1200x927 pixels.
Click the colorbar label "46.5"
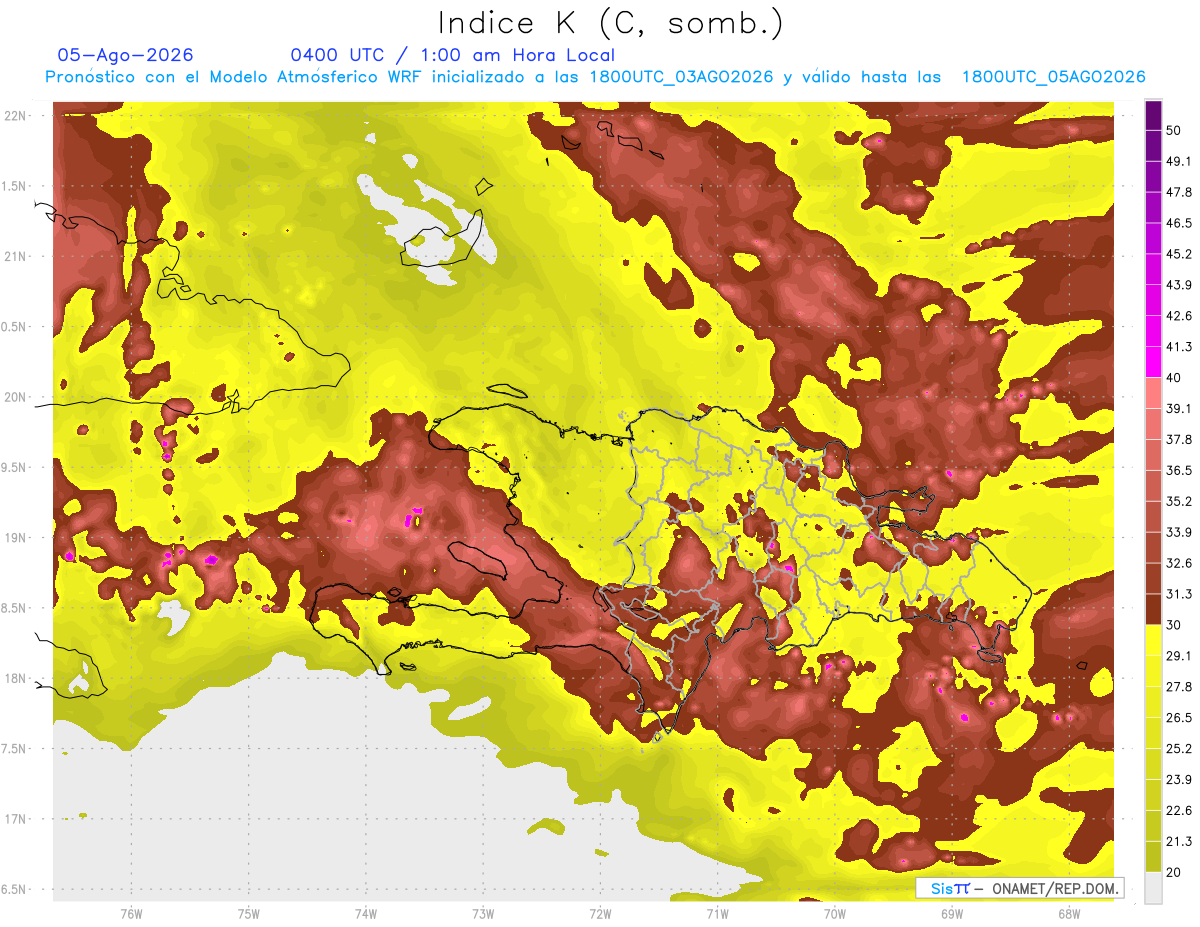pyautogui.click(x=1179, y=223)
